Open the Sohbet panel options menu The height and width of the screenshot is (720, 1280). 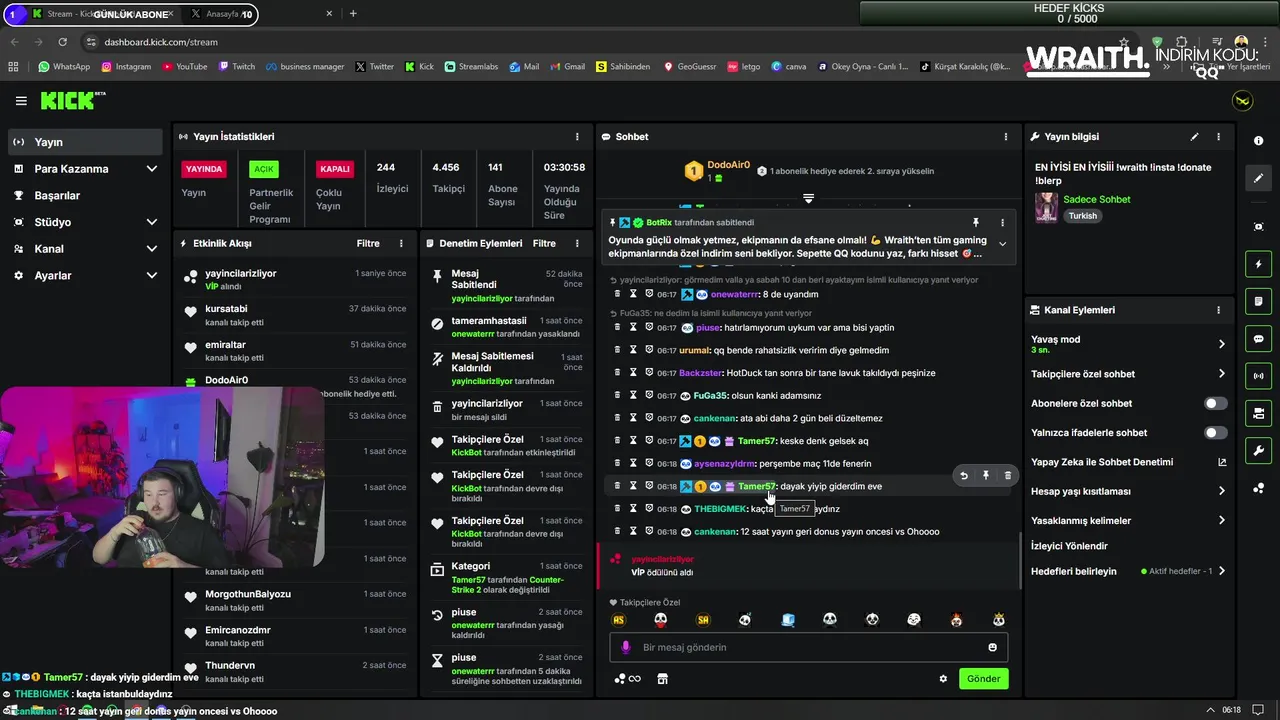1006,136
